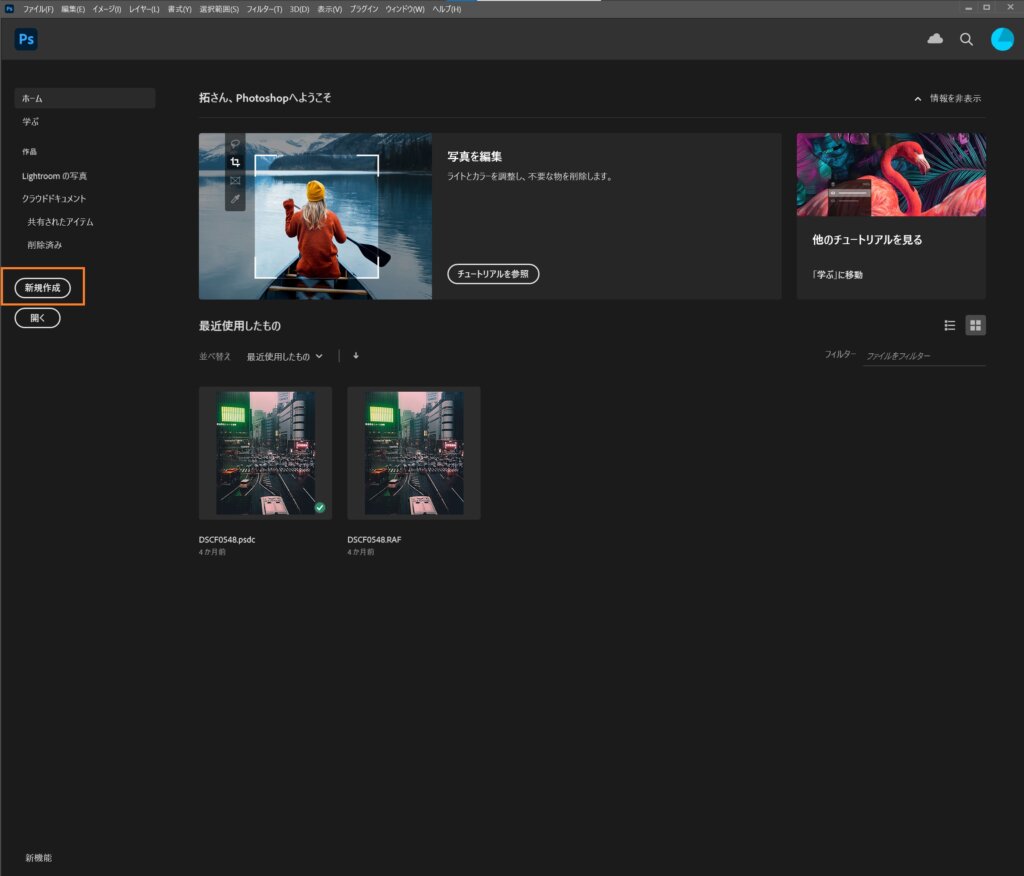The width and height of the screenshot is (1024, 876).
Task: Minimize the Photoshop window
Action: click(x=968, y=8)
